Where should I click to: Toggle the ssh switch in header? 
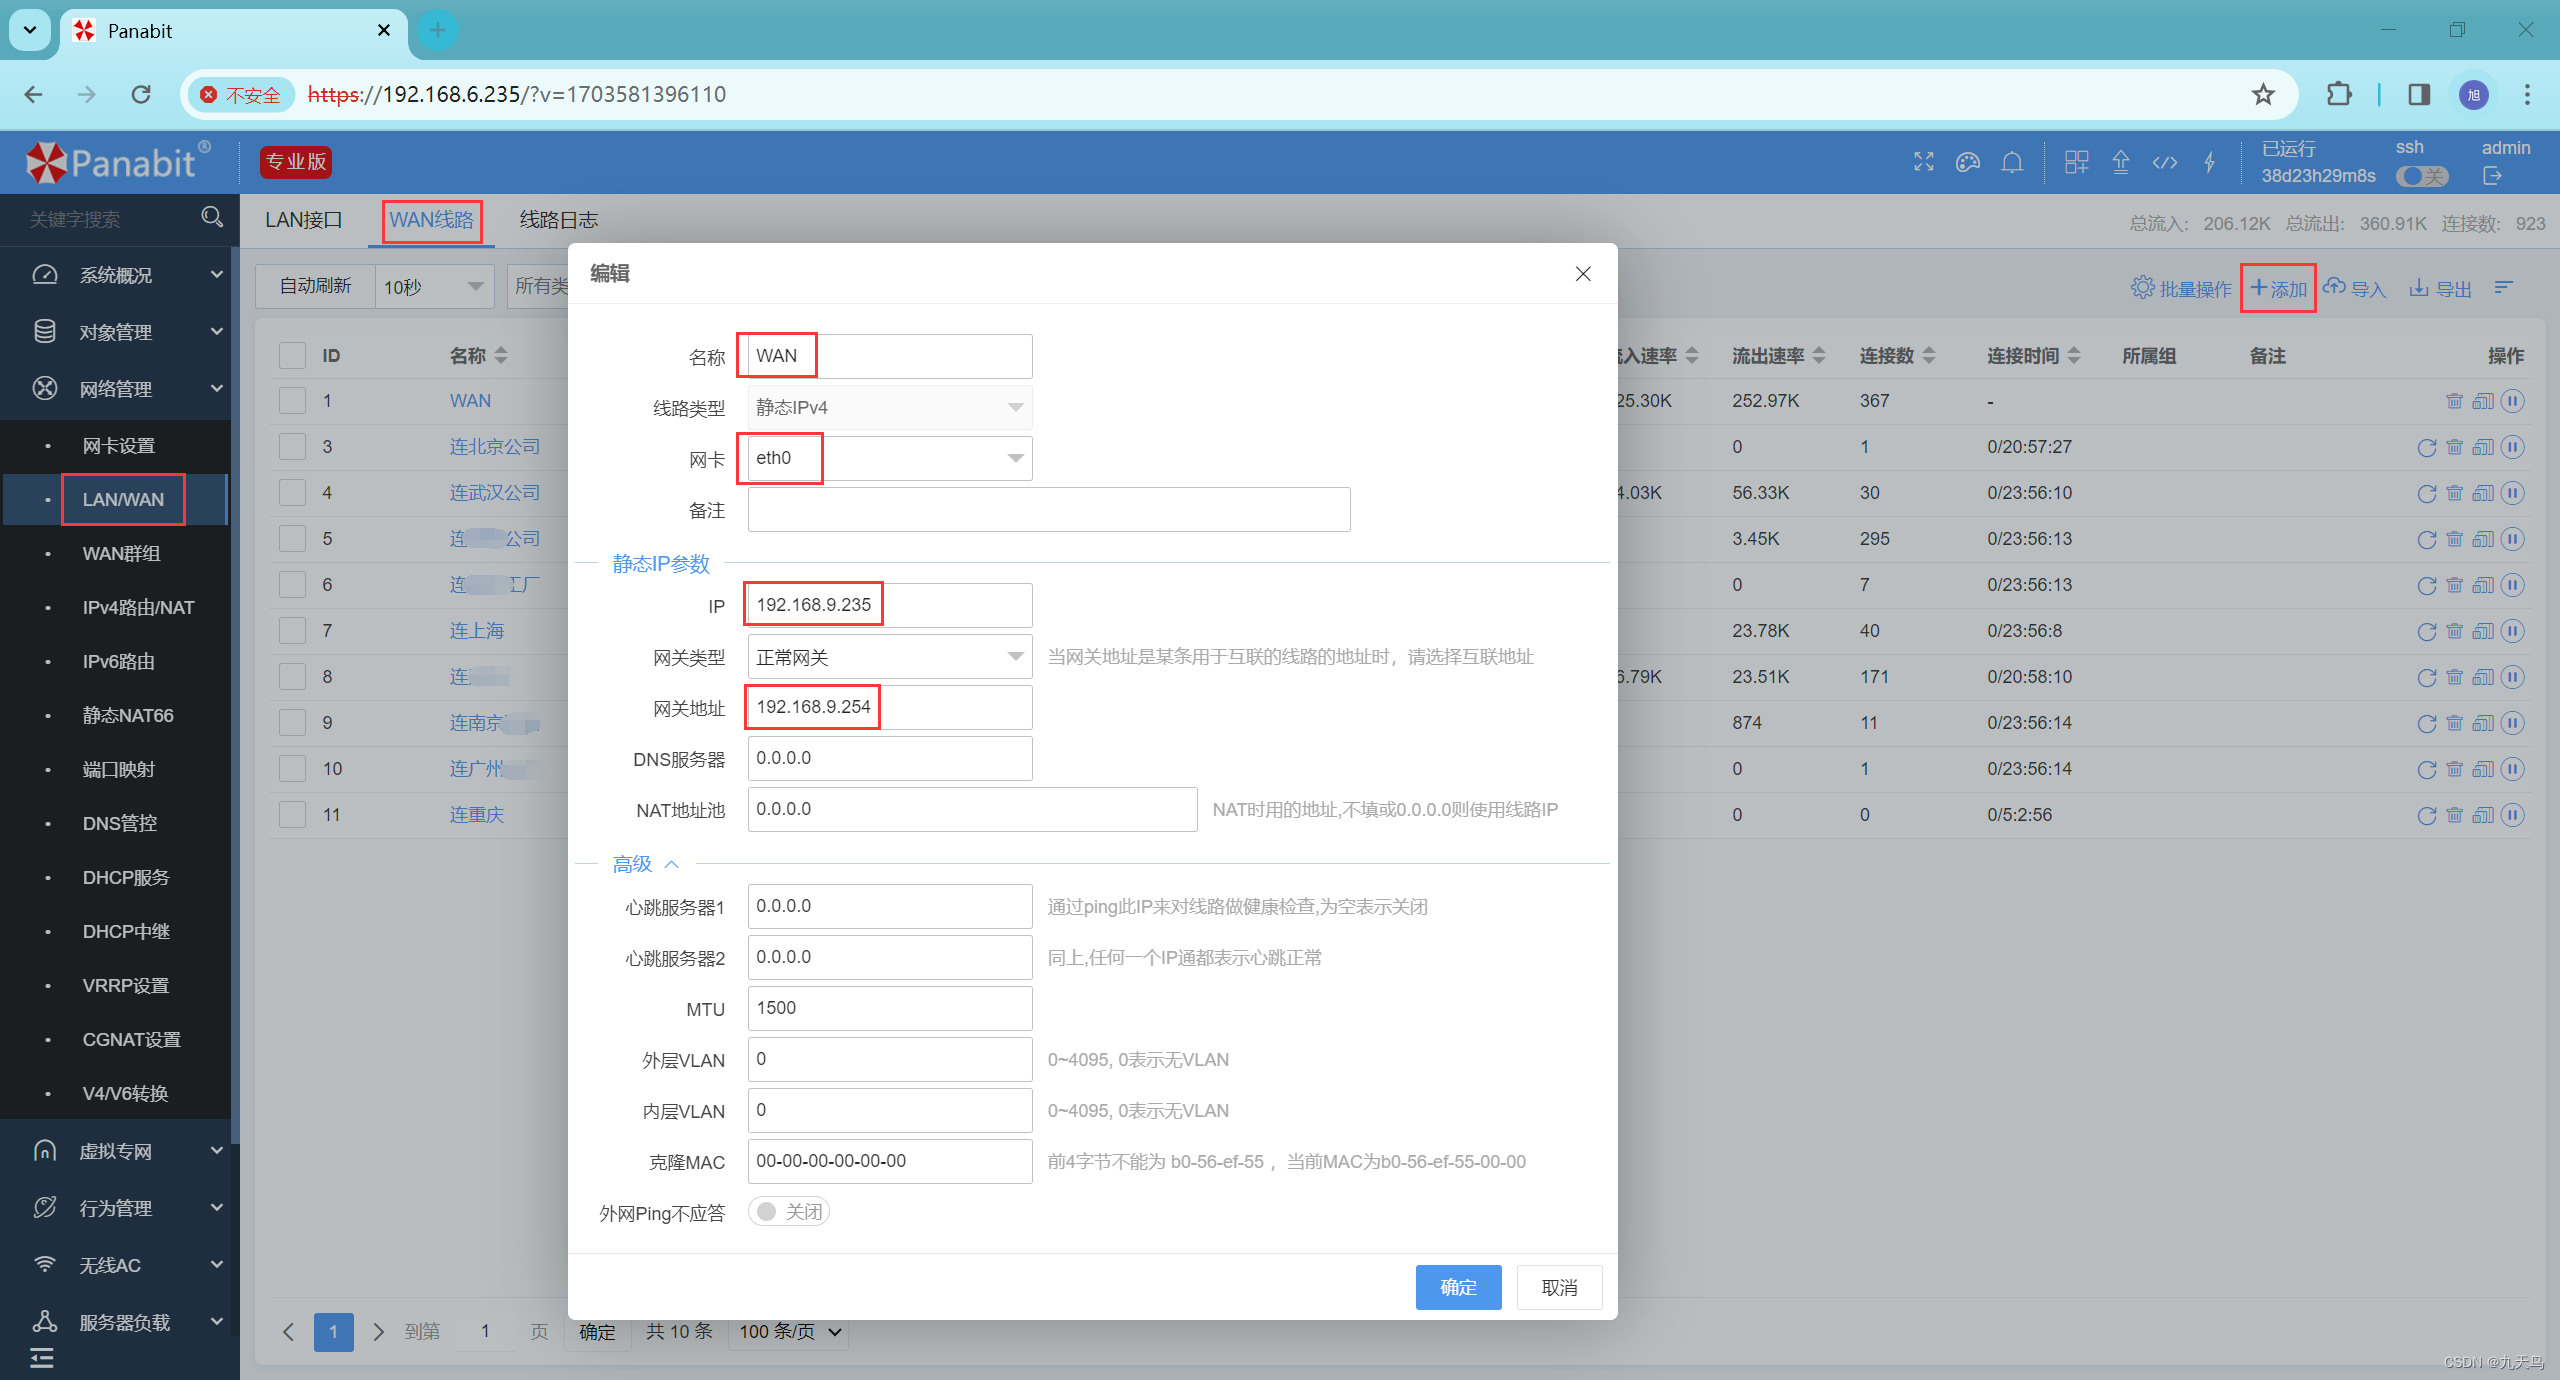pyautogui.click(x=2421, y=176)
